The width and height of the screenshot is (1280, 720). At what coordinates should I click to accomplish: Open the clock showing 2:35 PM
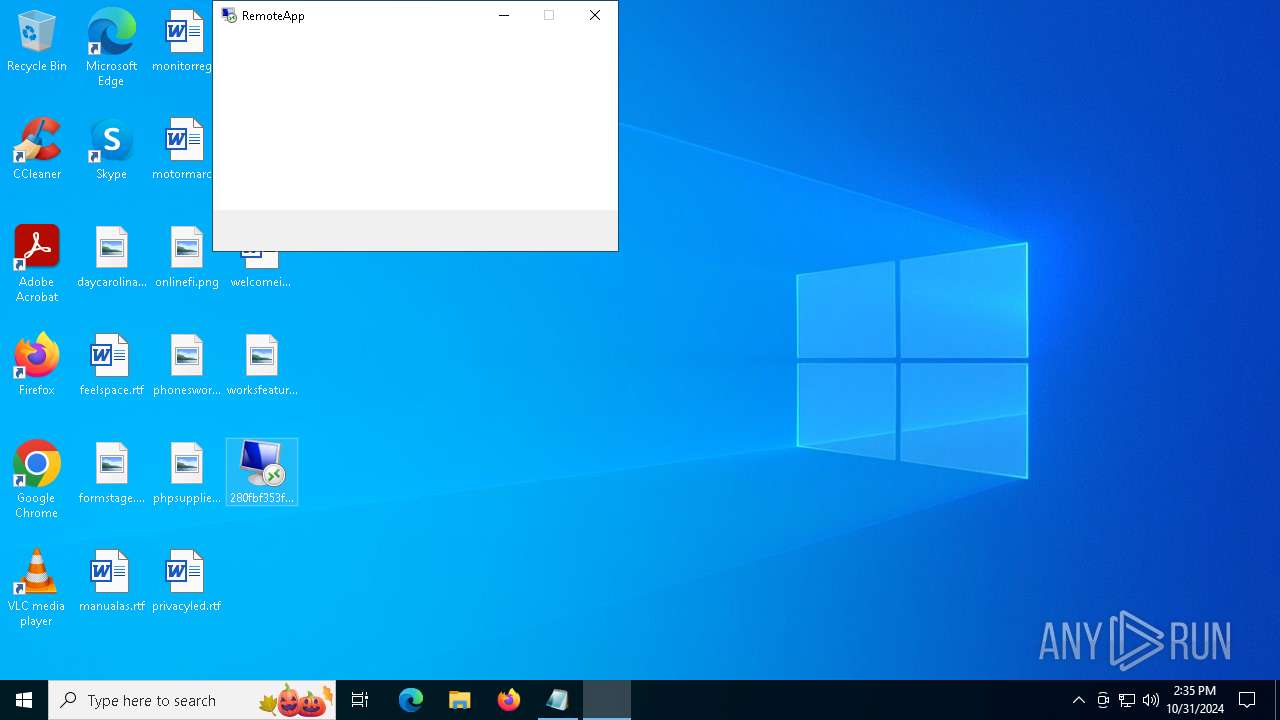1195,700
